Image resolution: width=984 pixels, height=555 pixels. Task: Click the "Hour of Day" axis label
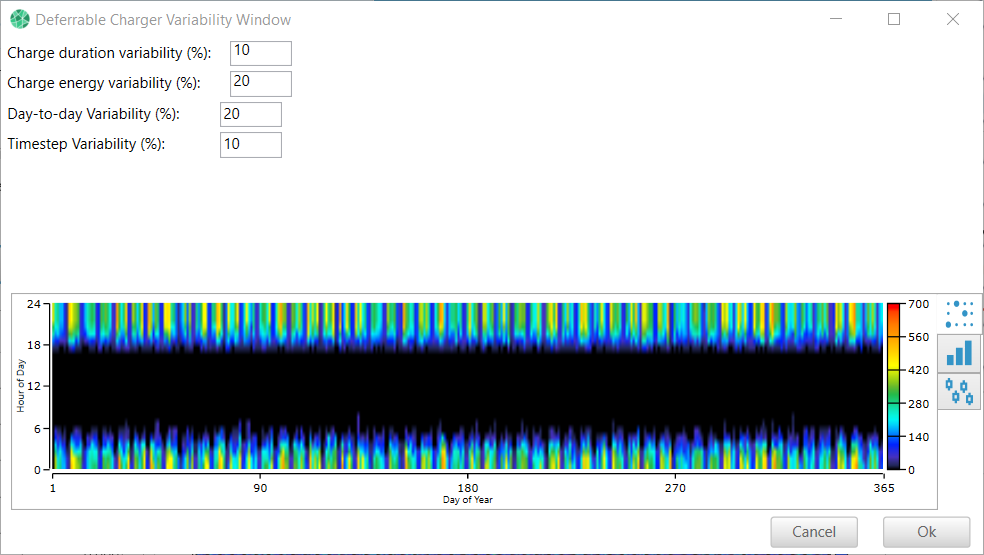pos(21,386)
